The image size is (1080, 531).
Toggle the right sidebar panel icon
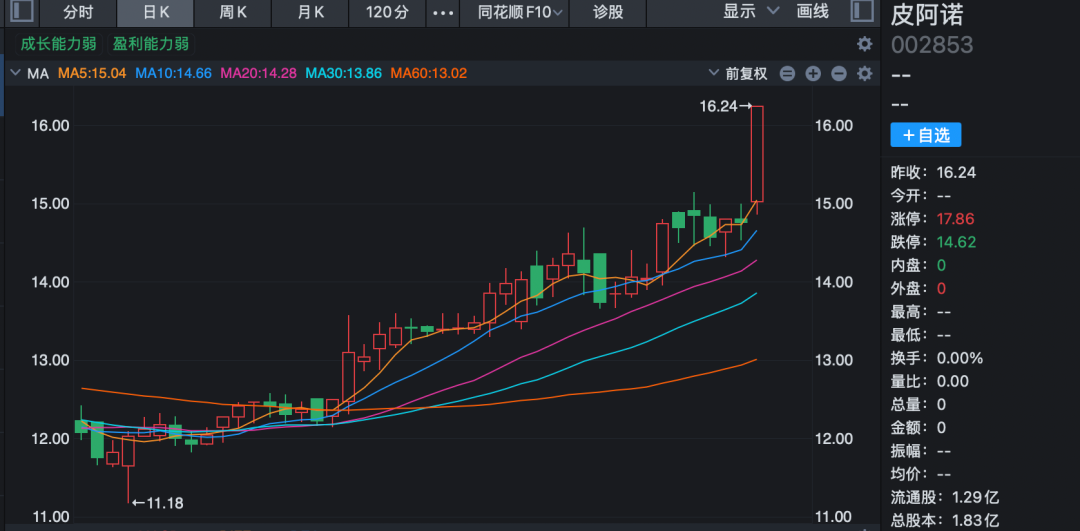click(861, 12)
